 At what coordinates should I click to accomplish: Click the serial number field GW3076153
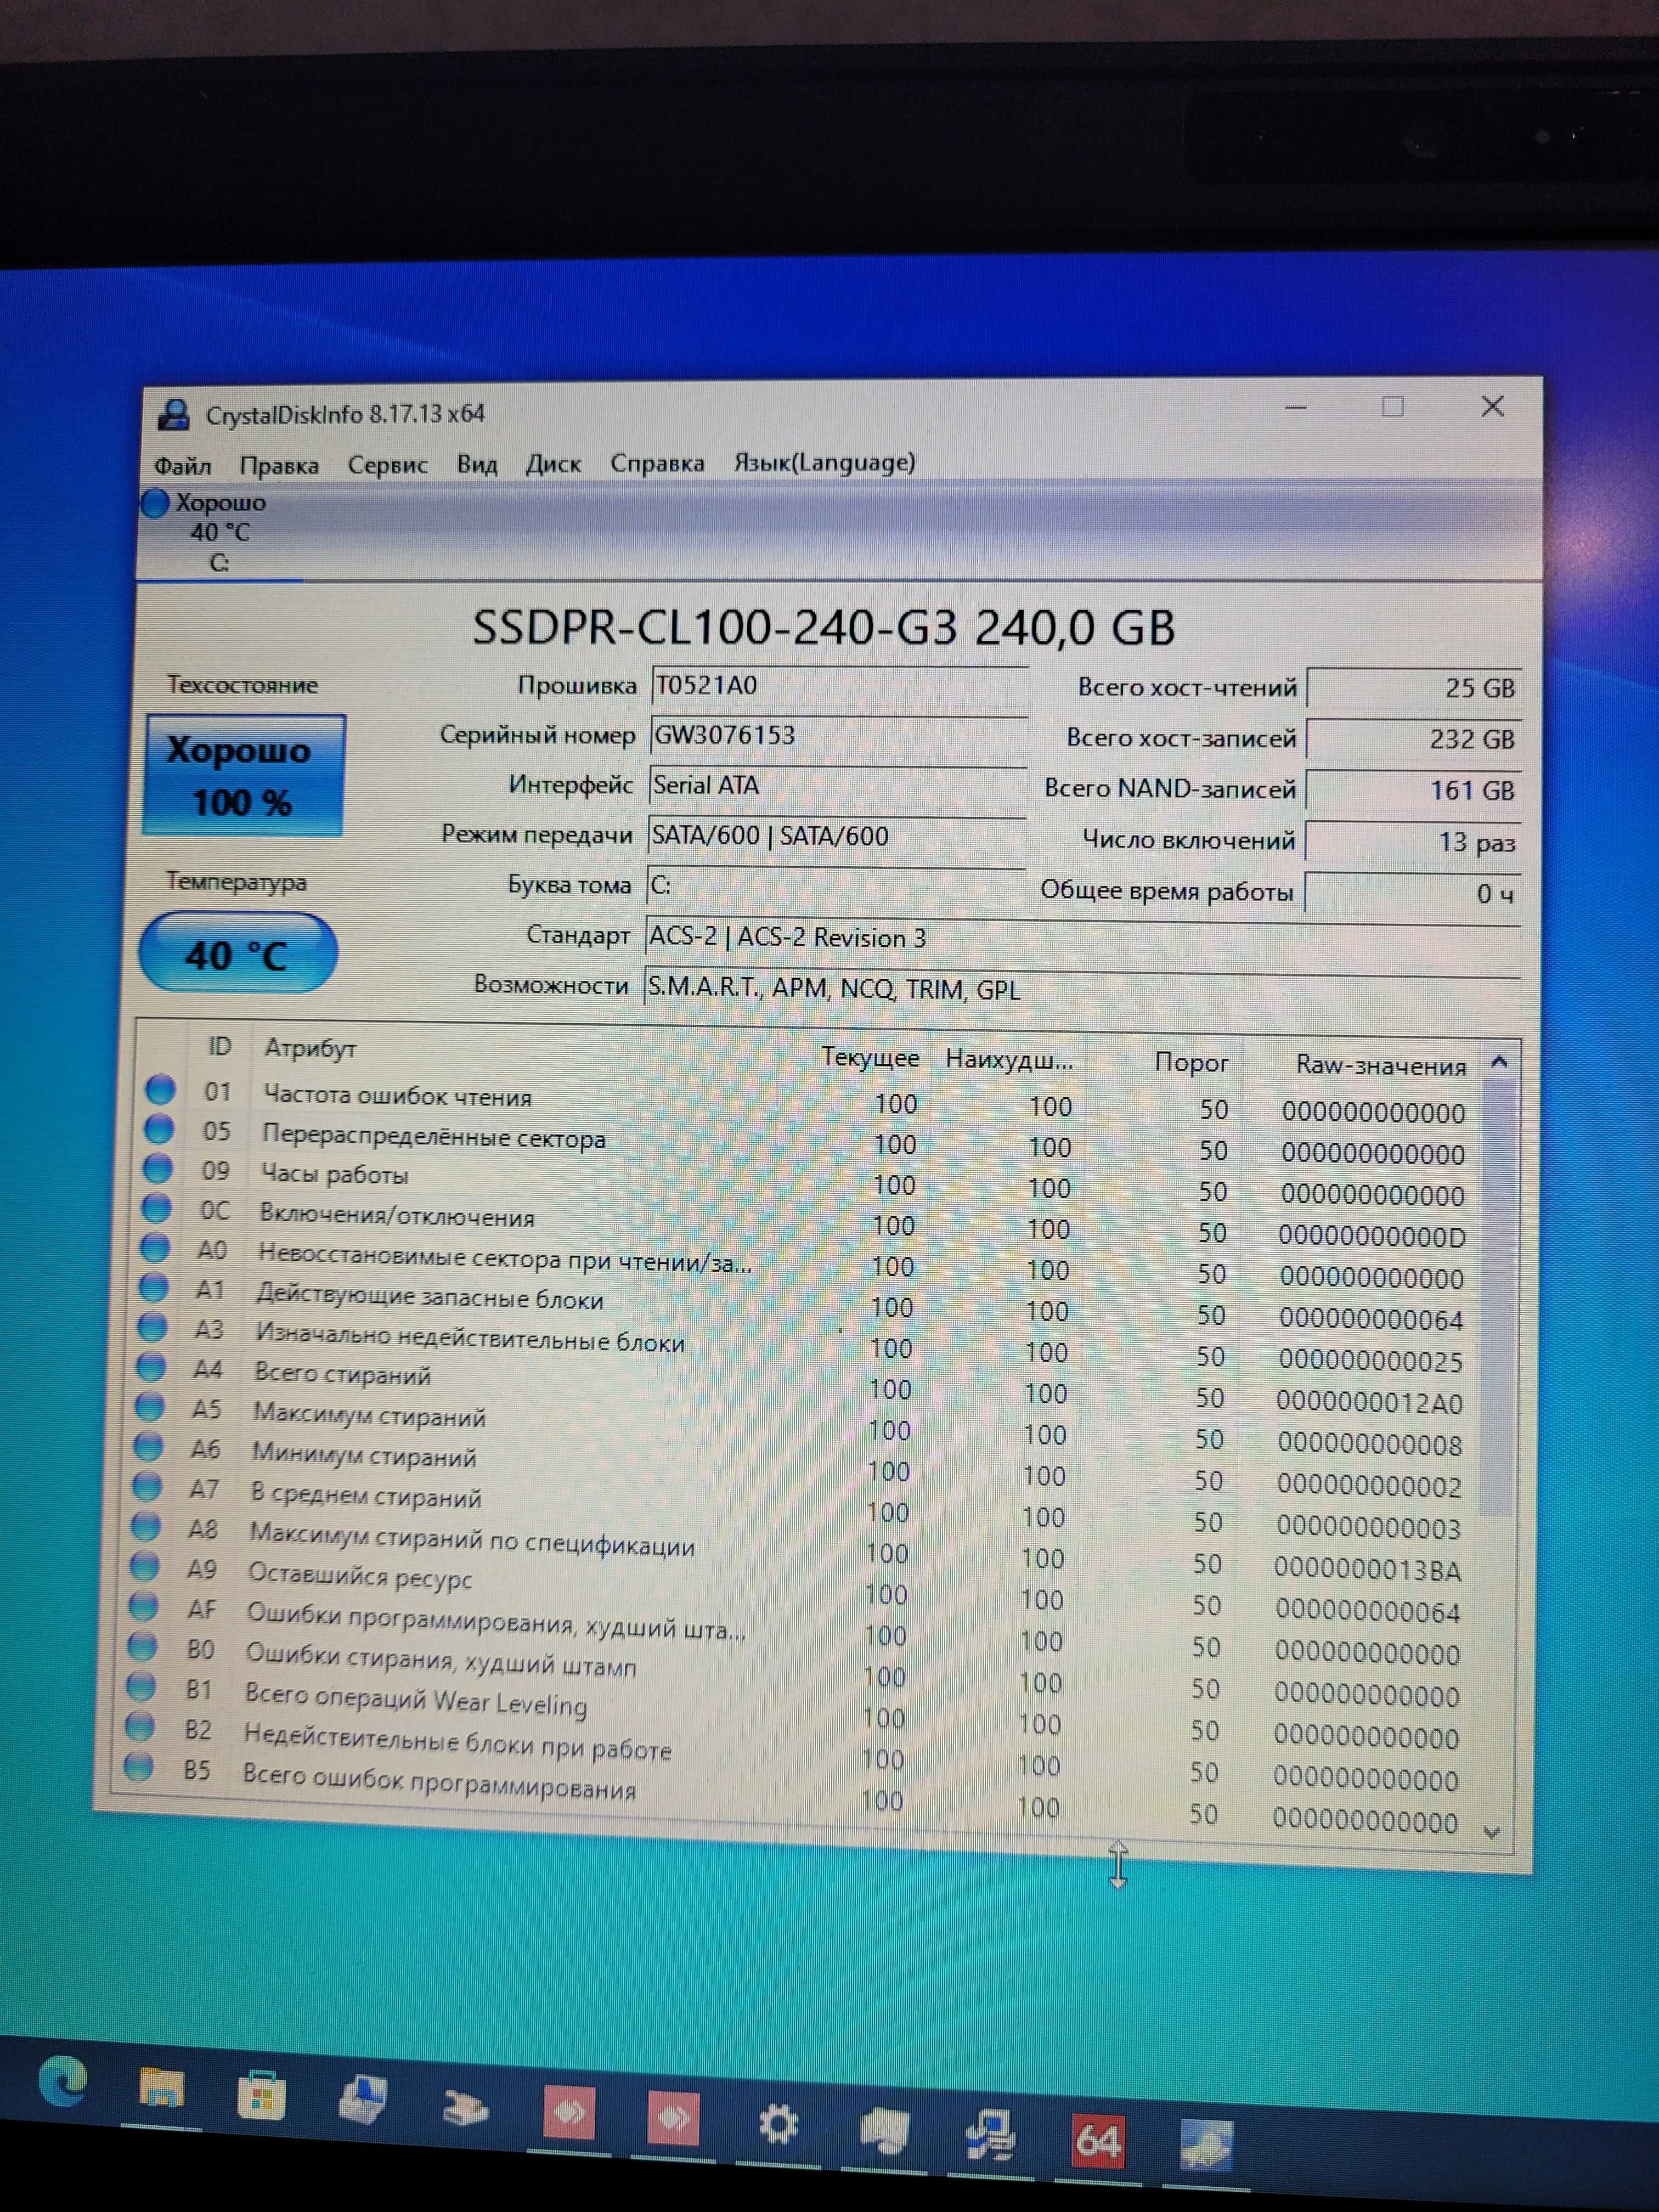[838, 736]
